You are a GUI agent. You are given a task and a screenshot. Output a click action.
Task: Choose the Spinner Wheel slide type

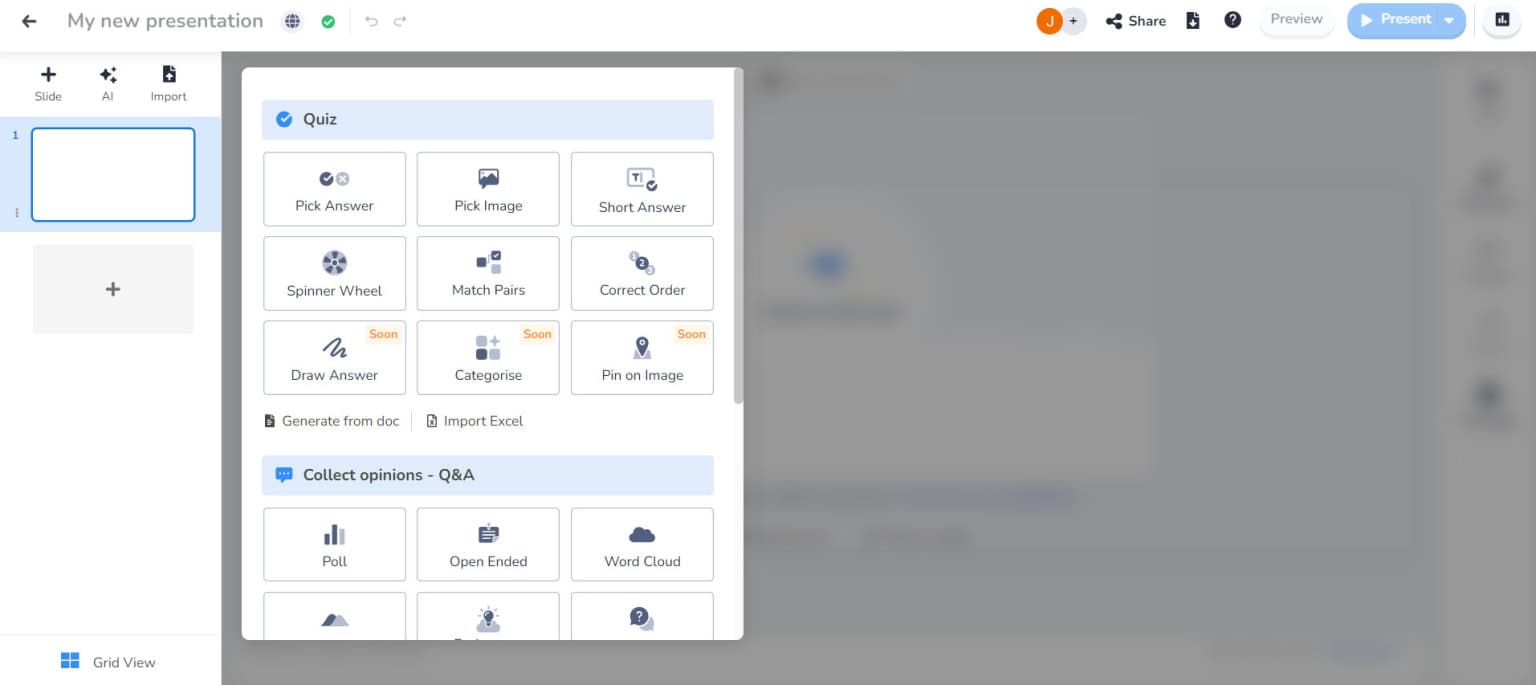pos(334,273)
